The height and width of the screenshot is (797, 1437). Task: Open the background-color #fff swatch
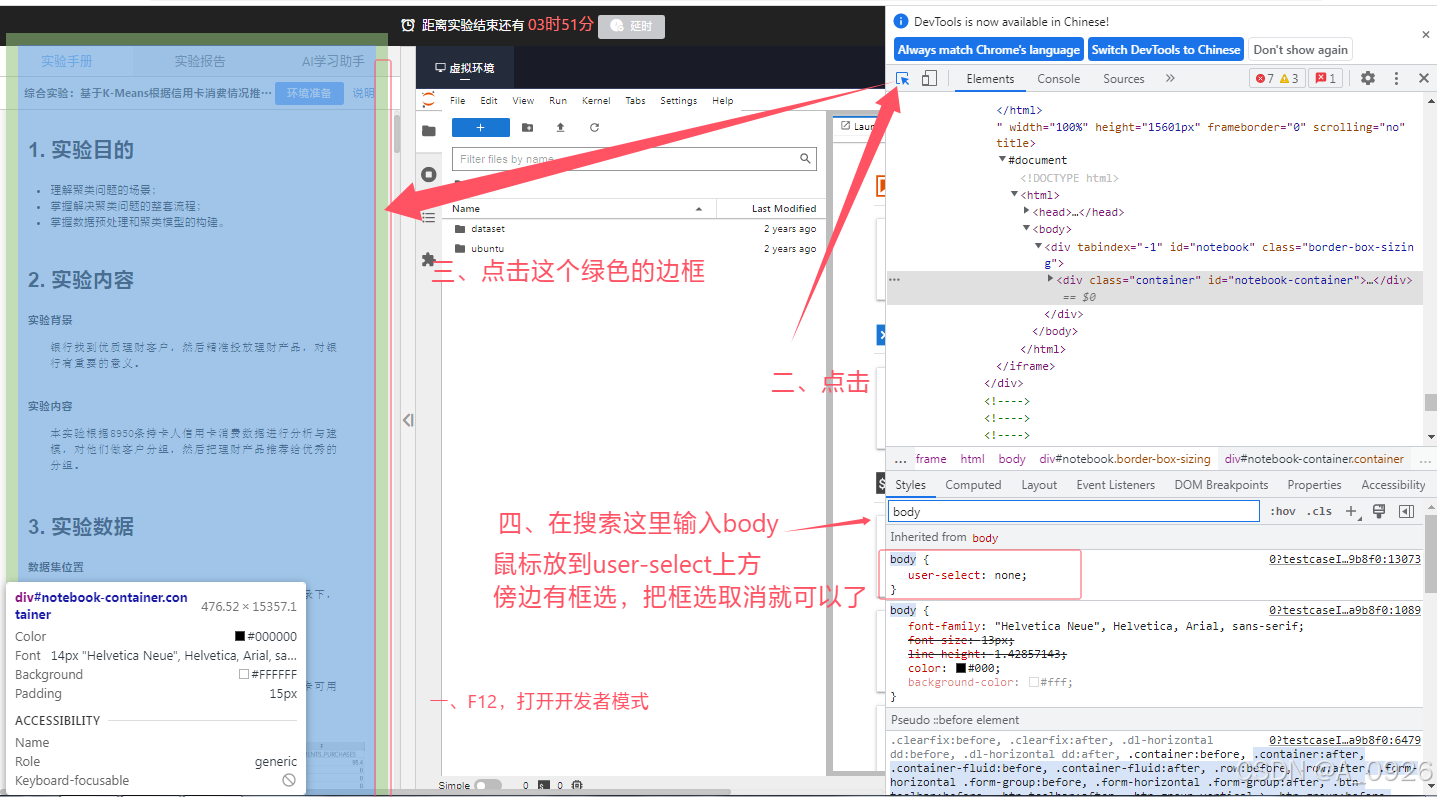[1034, 682]
